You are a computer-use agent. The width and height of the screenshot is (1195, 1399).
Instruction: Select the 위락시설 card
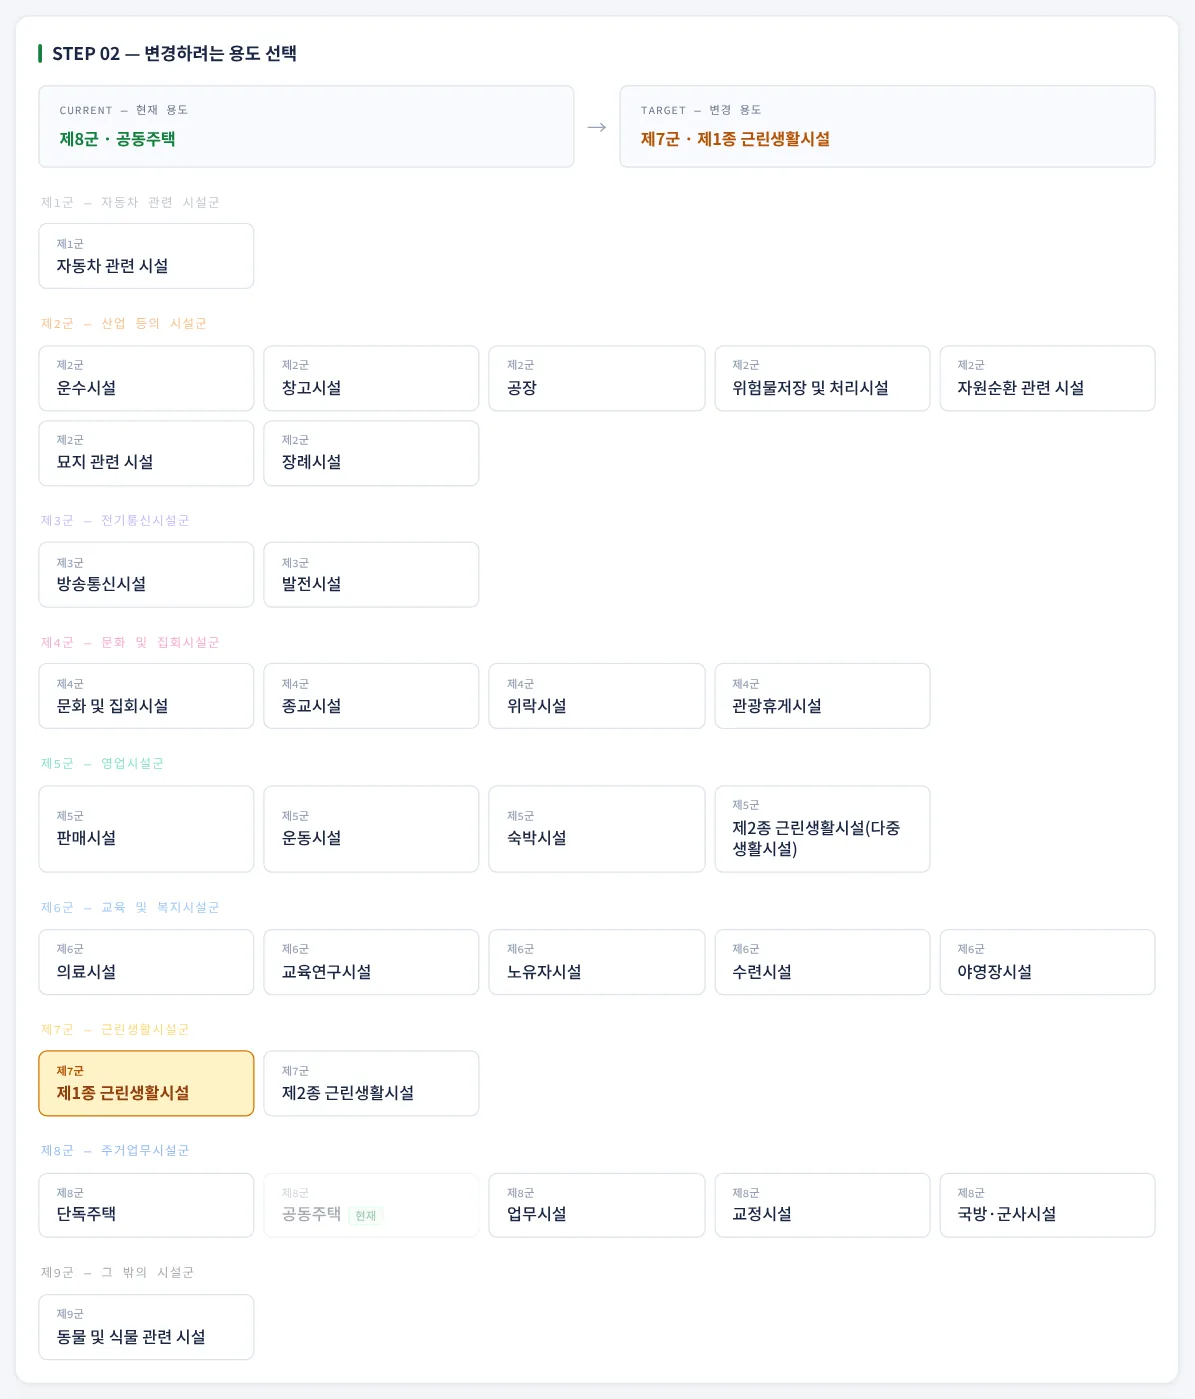597,696
